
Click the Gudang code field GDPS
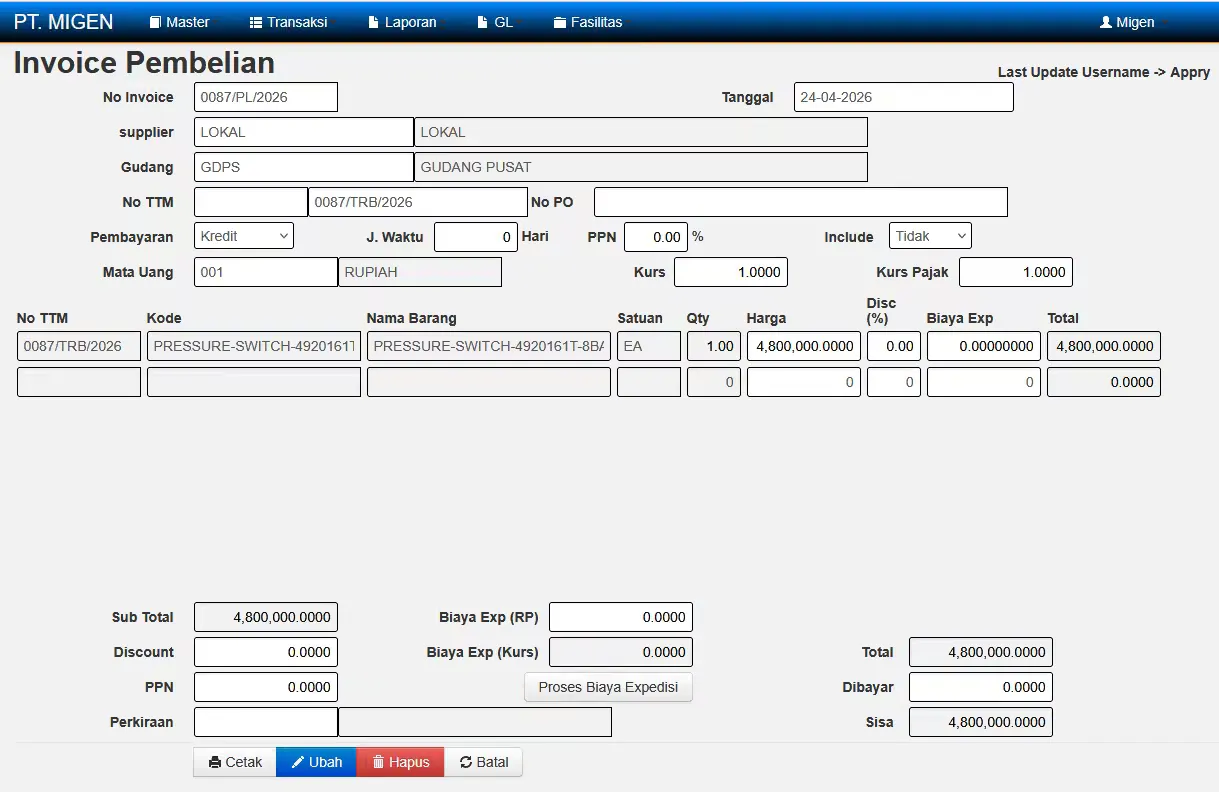click(304, 167)
